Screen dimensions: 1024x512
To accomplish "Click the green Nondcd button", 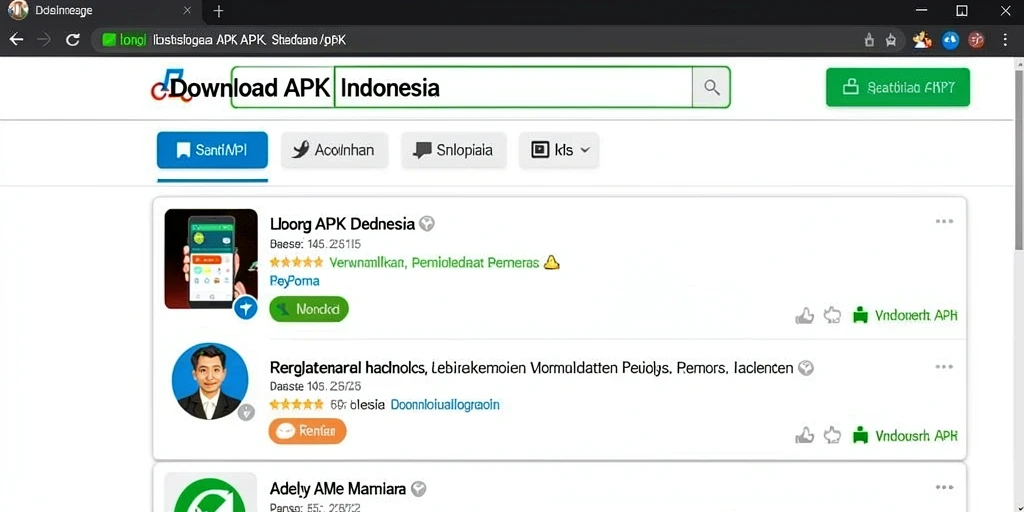I will pyautogui.click(x=309, y=309).
